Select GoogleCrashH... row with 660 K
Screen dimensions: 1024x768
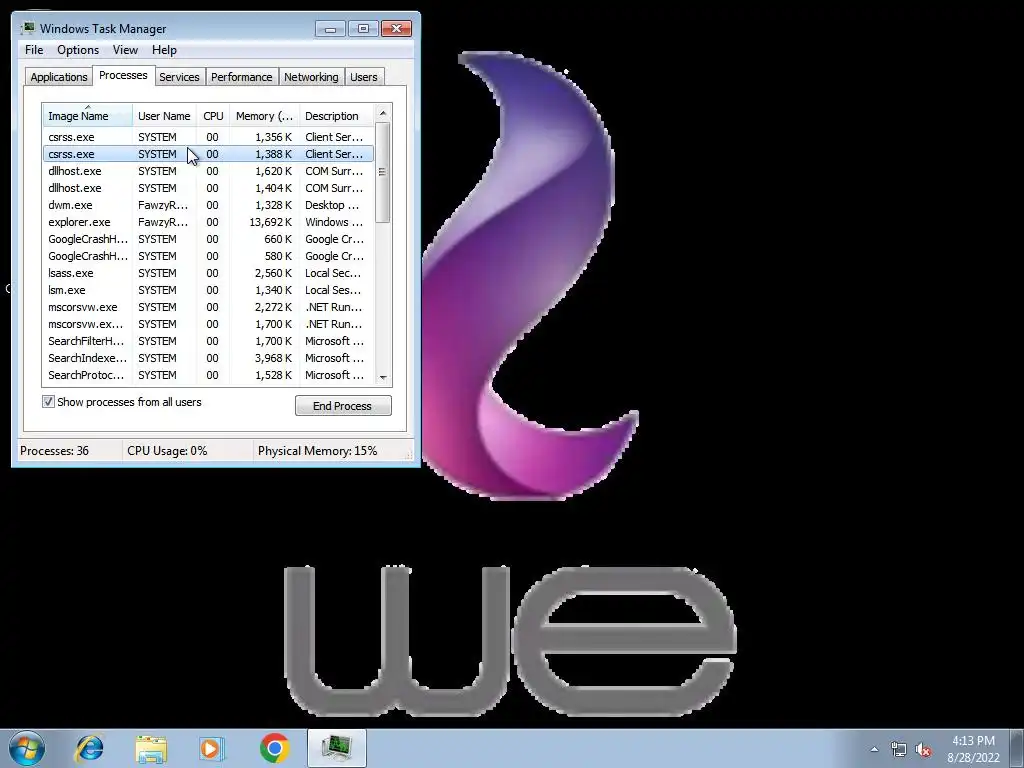208,239
